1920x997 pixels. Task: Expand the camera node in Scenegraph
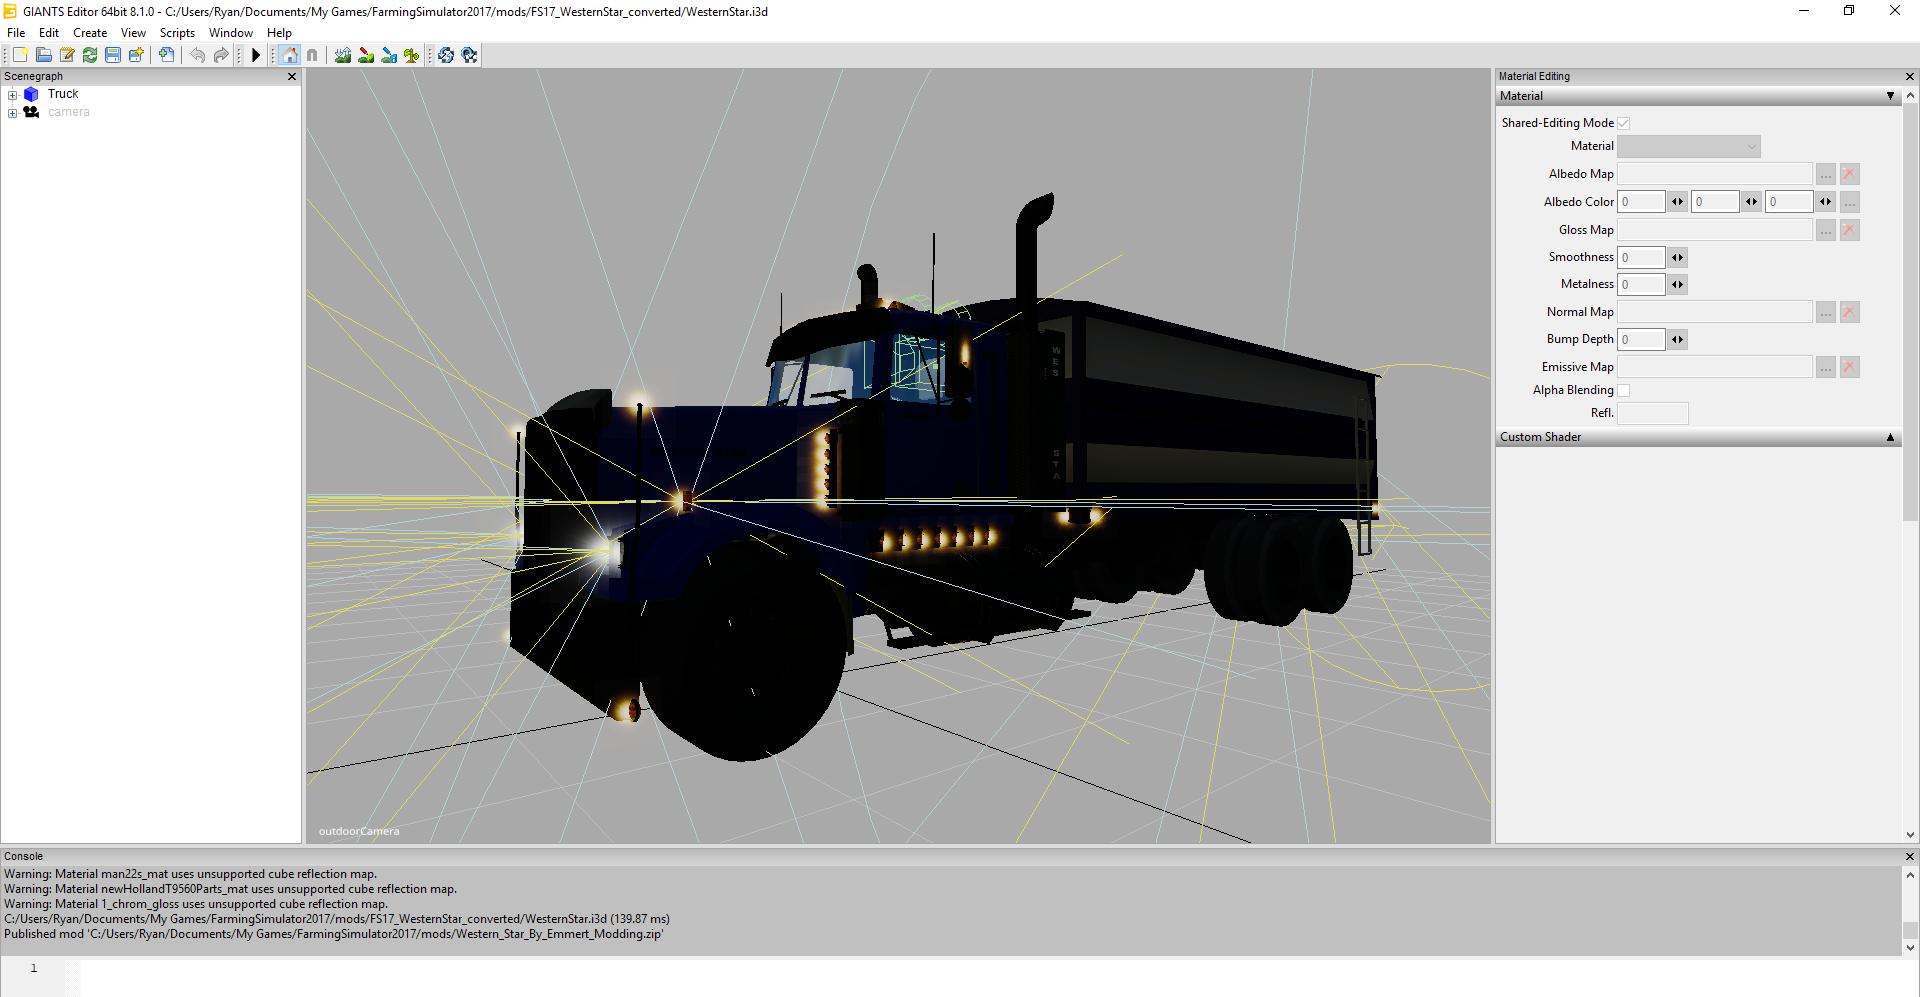pos(12,113)
